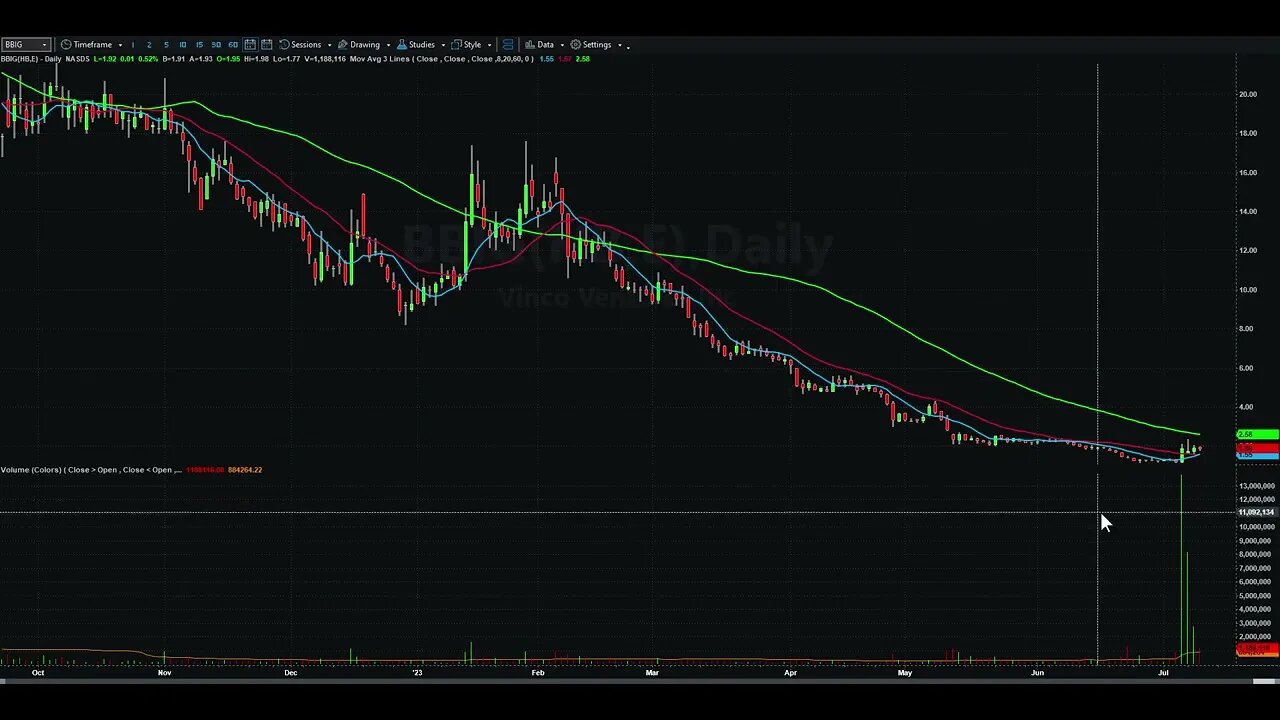
Task: Click the L=1.92 last price value
Action: (105, 59)
